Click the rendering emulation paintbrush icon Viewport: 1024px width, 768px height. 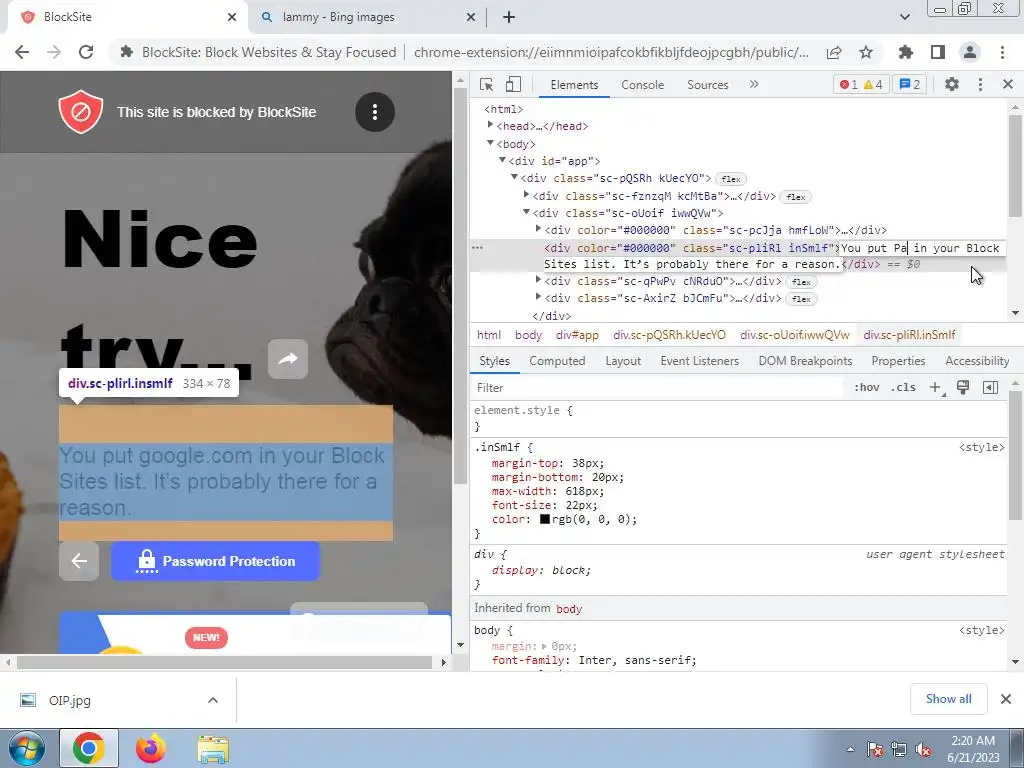(x=963, y=387)
